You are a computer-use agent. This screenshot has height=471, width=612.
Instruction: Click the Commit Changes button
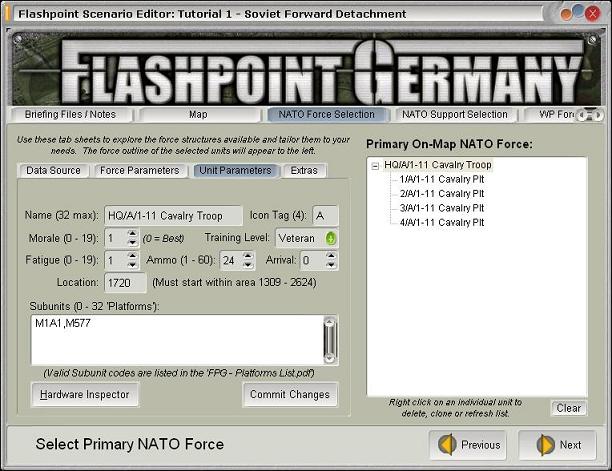pos(290,395)
